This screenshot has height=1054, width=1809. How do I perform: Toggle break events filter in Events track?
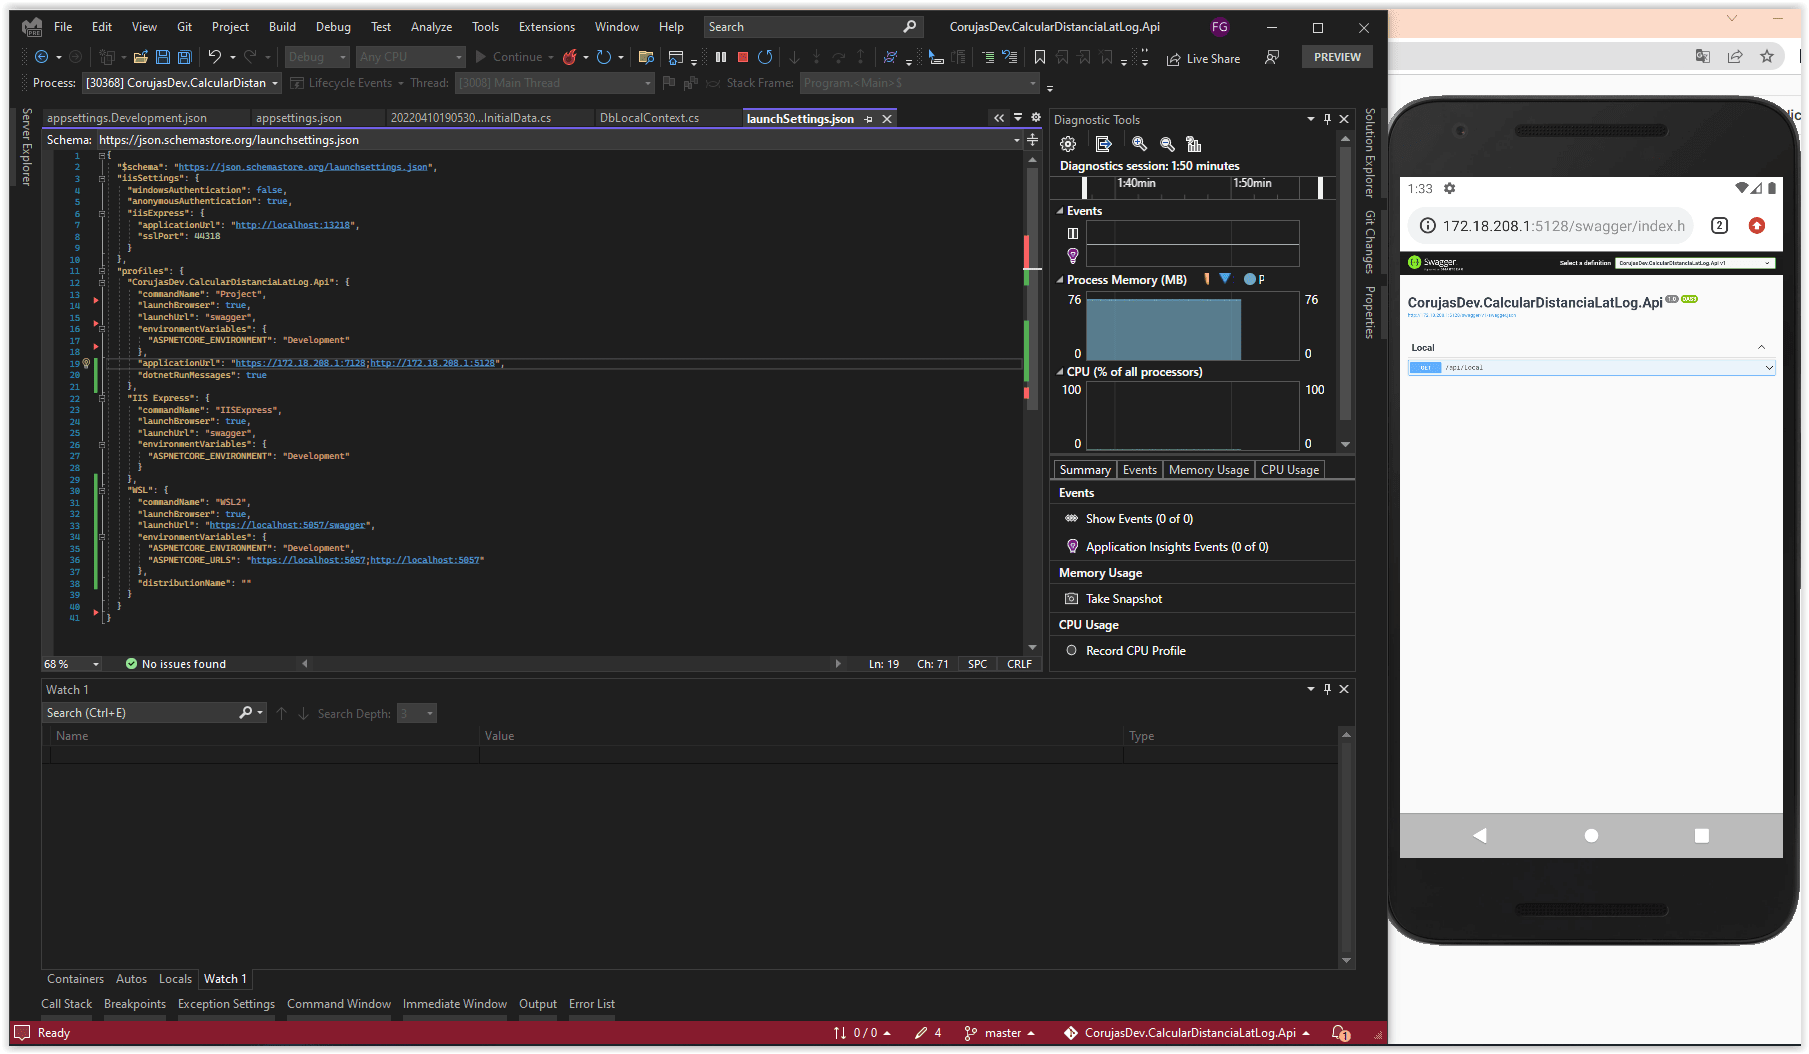point(1073,233)
